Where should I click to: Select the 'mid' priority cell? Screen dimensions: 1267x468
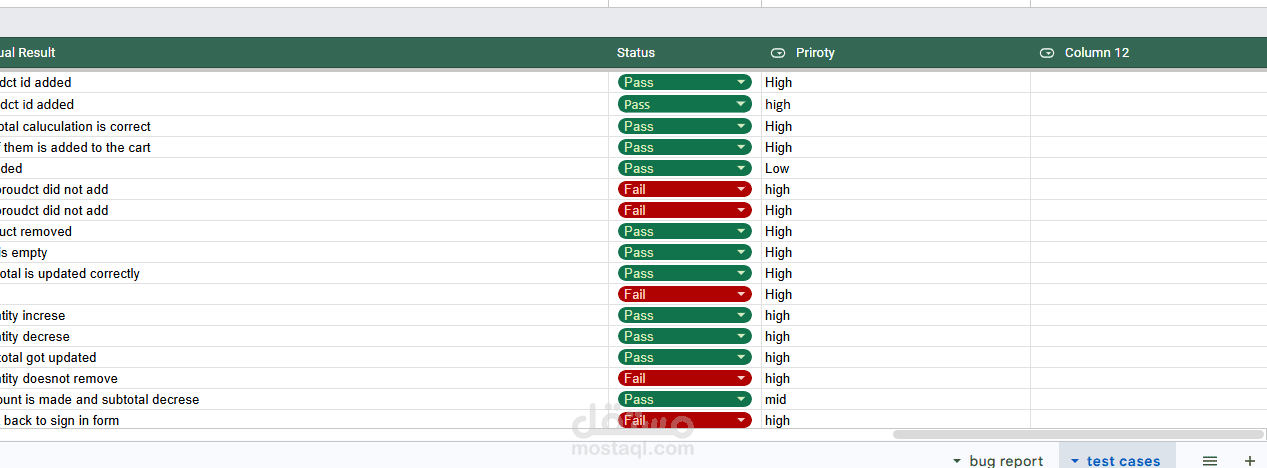(776, 399)
